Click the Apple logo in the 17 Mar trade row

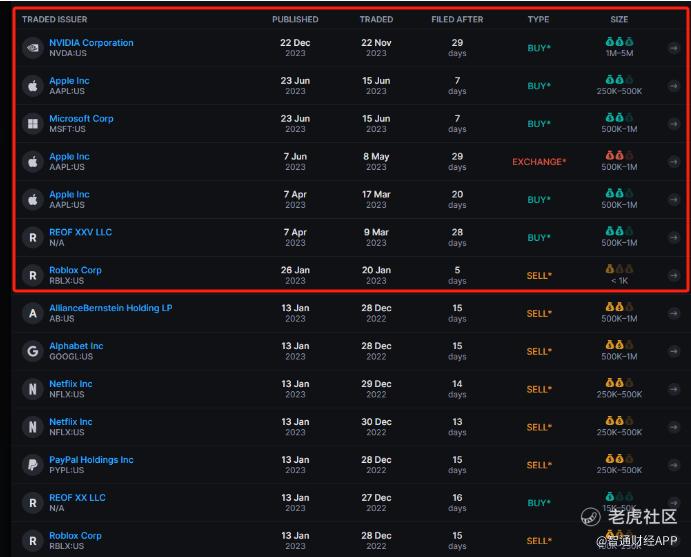tap(33, 199)
